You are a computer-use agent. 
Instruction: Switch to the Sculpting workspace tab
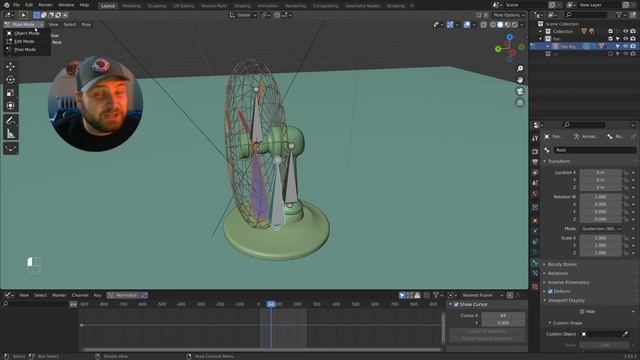tap(157, 6)
